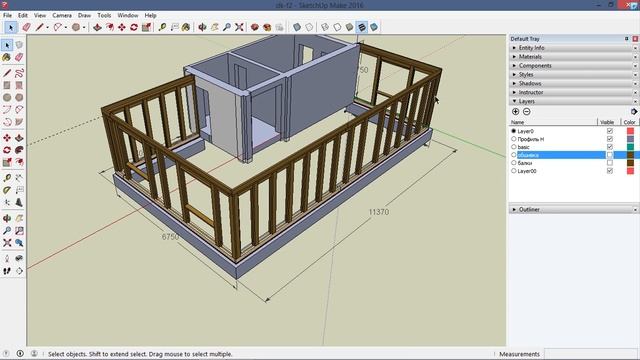Click Monochrome style icon in top toolbar

coord(374,27)
